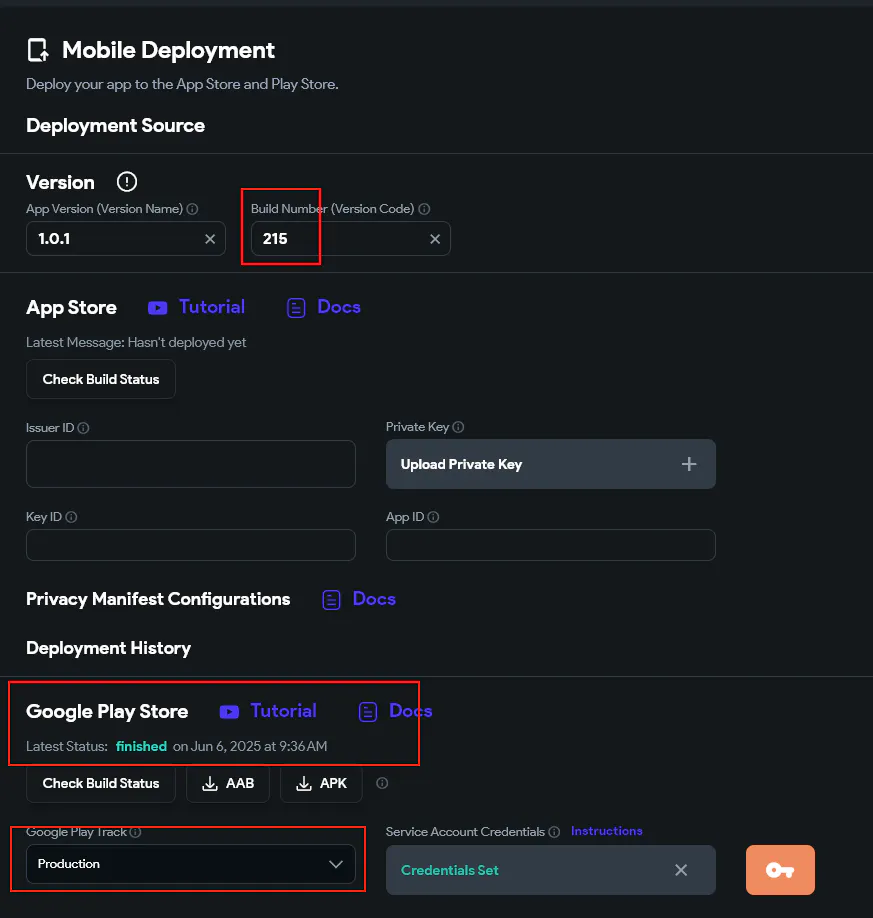Show Private Key info icon
The image size is (873, 918).
pyautogui.click(x=458, y=427)
